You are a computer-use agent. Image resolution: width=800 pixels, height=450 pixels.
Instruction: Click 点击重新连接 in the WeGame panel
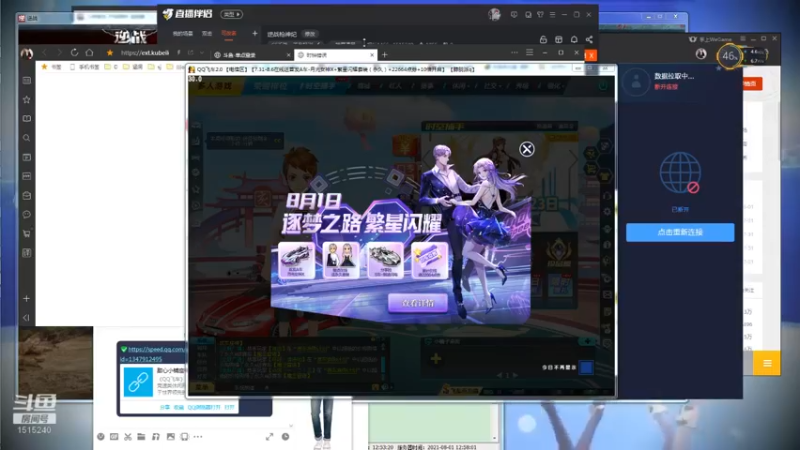tap(680, 232)
